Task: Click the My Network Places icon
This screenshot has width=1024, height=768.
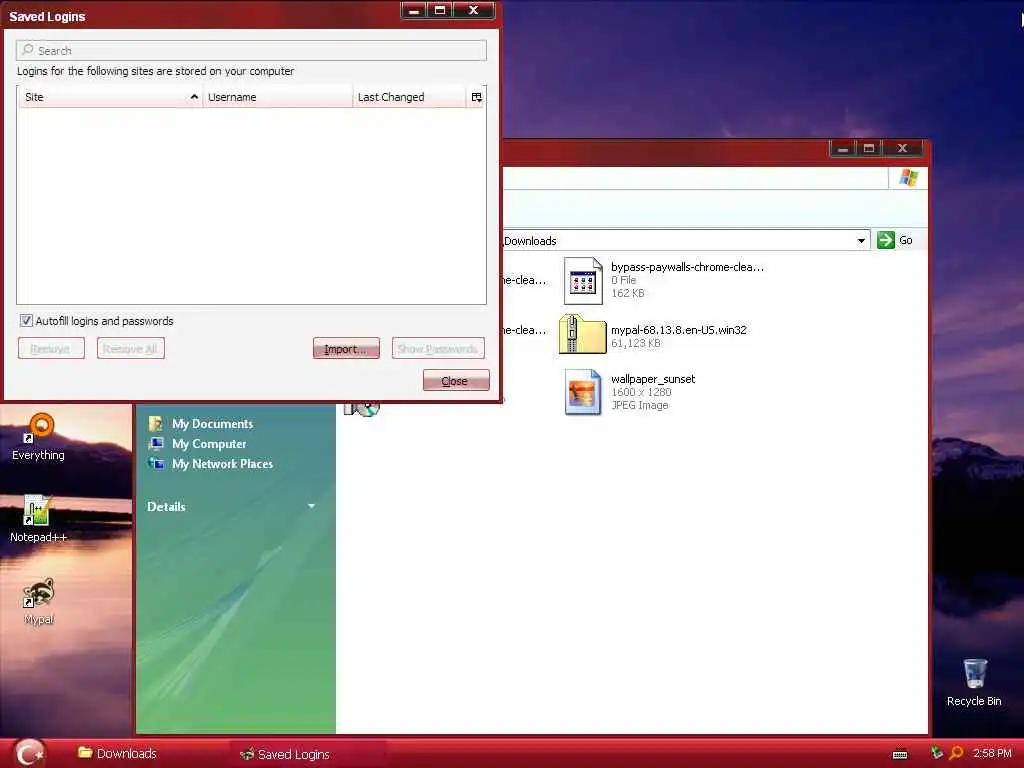Action: 156,464
